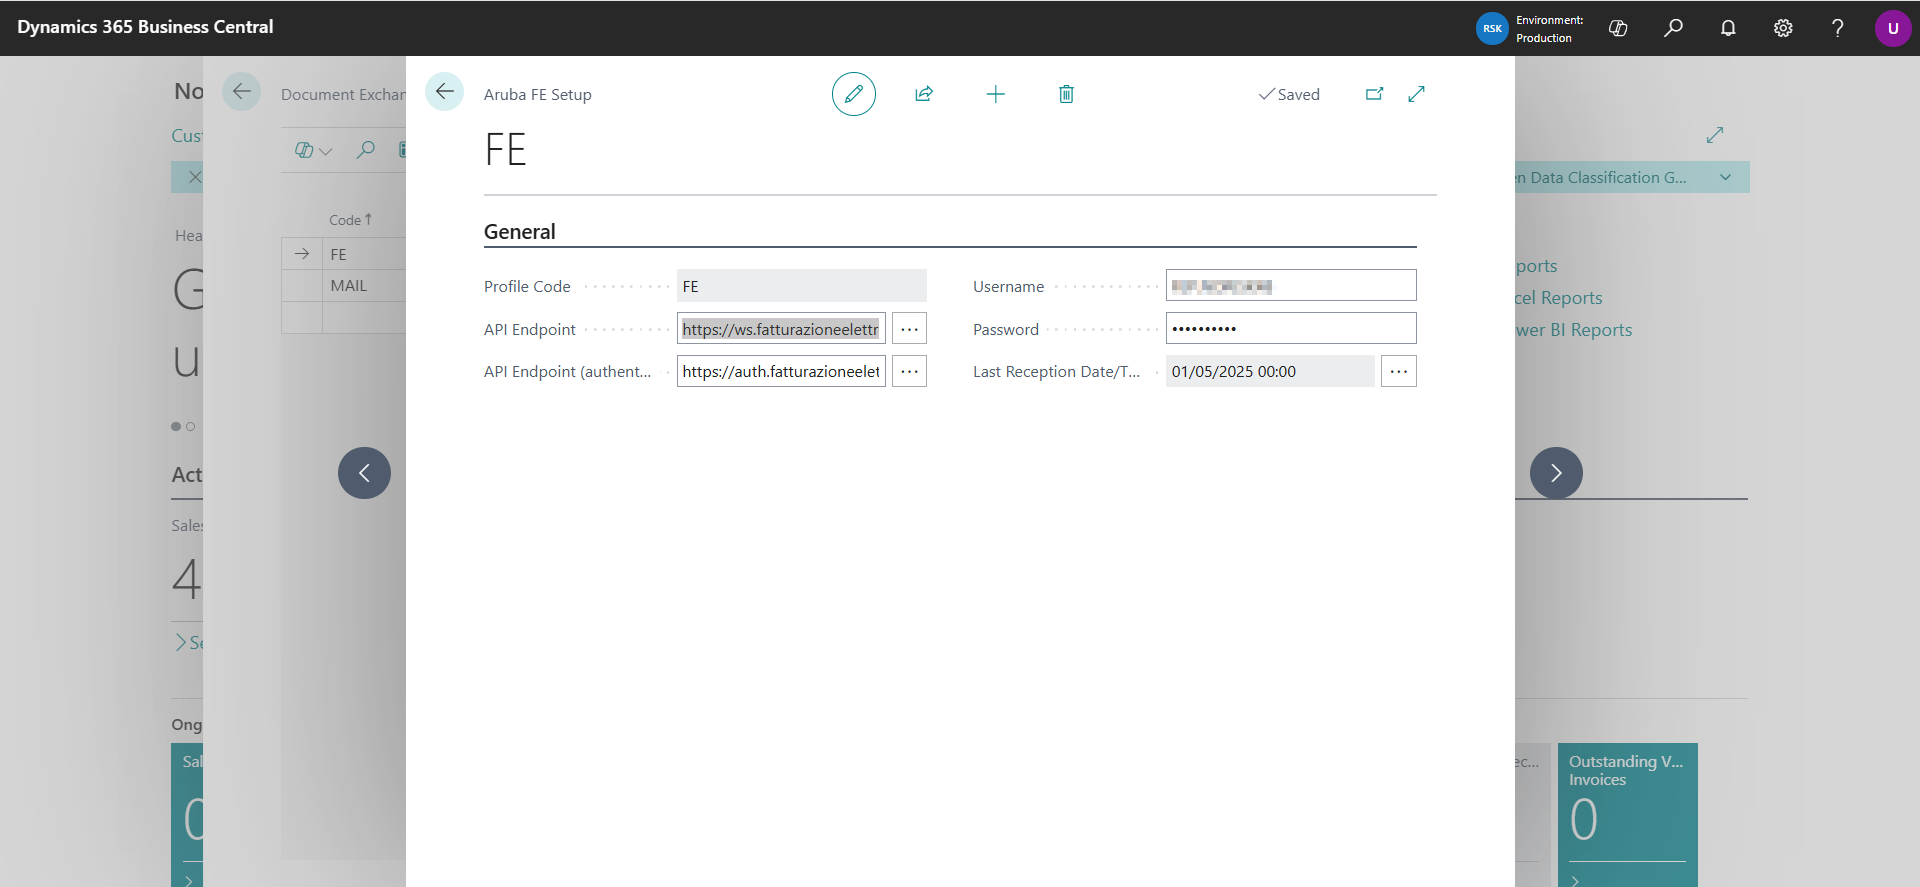Click into the Password field

click(1291, 329)
